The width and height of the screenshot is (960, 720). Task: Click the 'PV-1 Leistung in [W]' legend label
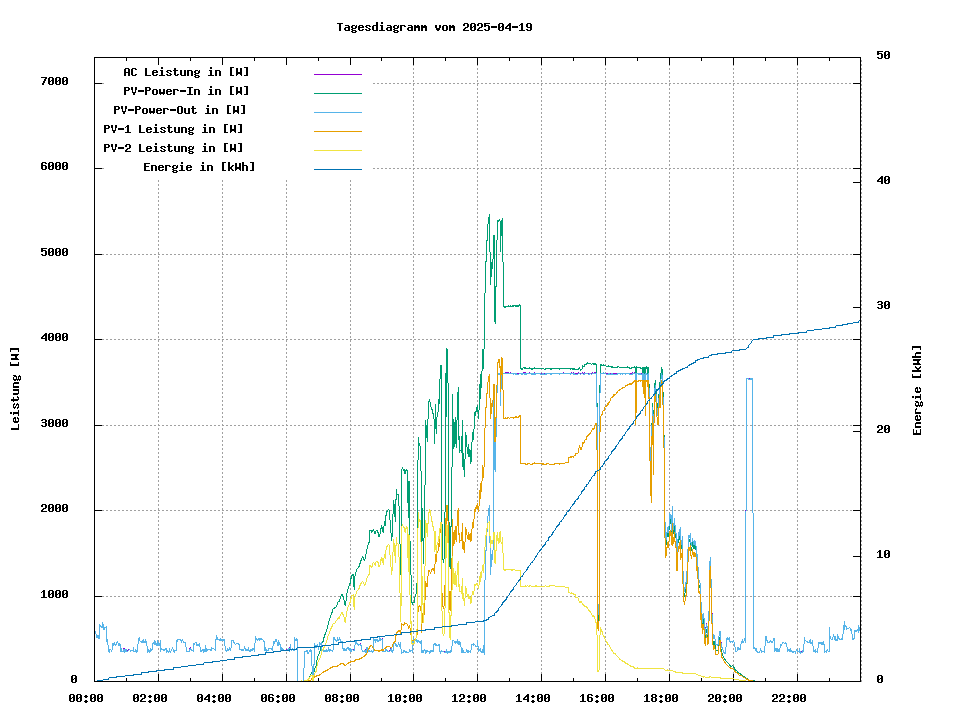click(x=173, y=129)
